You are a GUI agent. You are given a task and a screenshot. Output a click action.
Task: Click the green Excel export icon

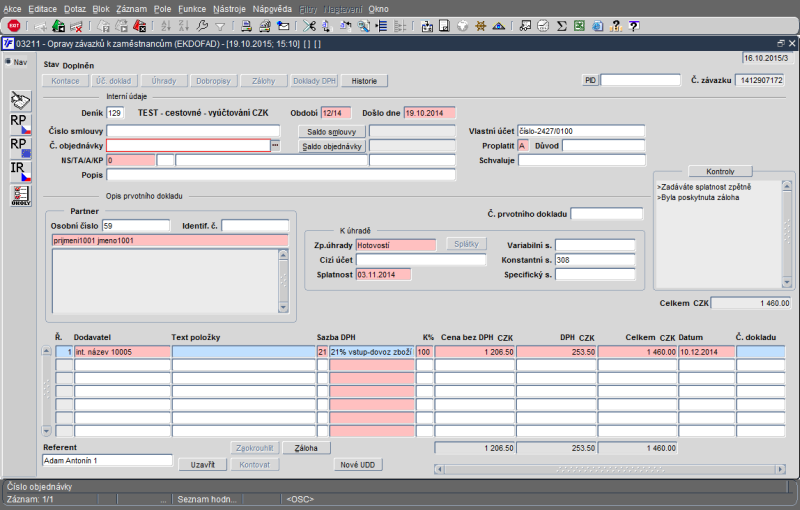coord(579,26)
